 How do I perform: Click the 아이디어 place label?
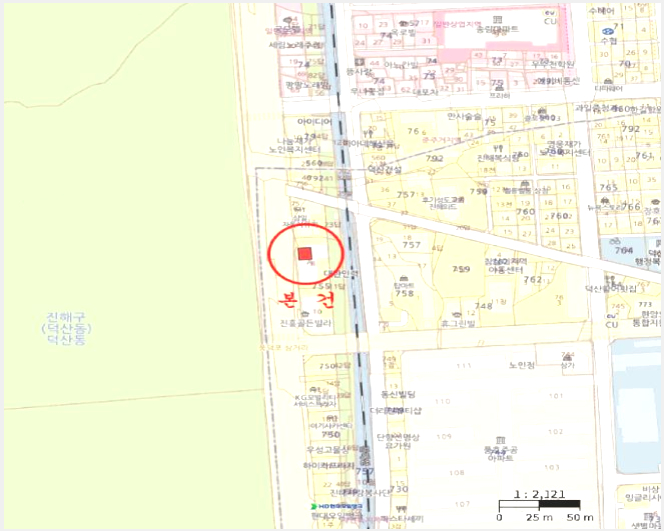point(314,122)
